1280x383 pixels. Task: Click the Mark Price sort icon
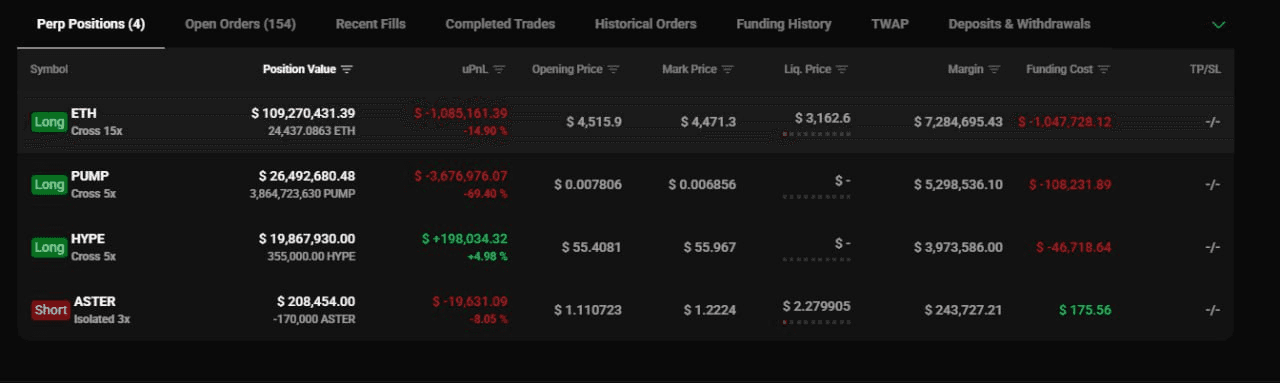728,70
